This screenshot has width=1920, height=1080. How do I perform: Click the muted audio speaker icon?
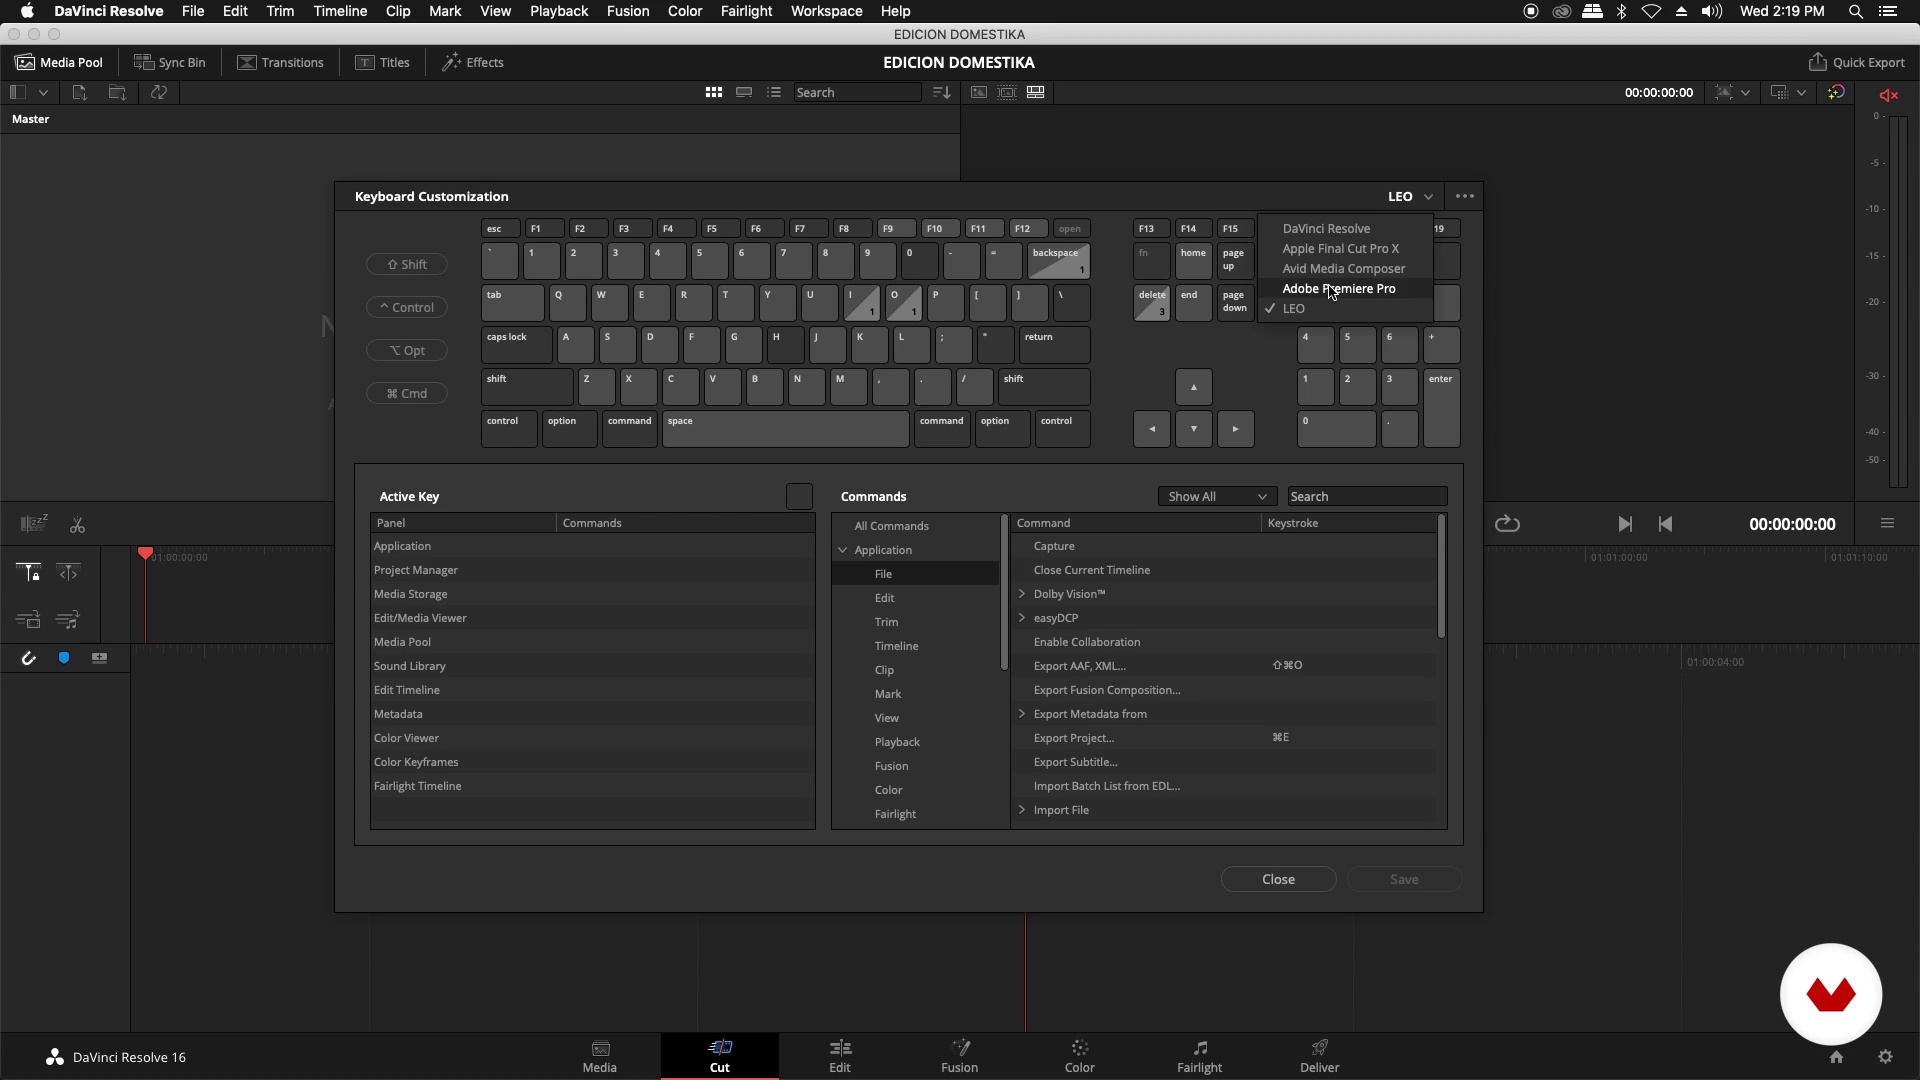click(1889, 95)
